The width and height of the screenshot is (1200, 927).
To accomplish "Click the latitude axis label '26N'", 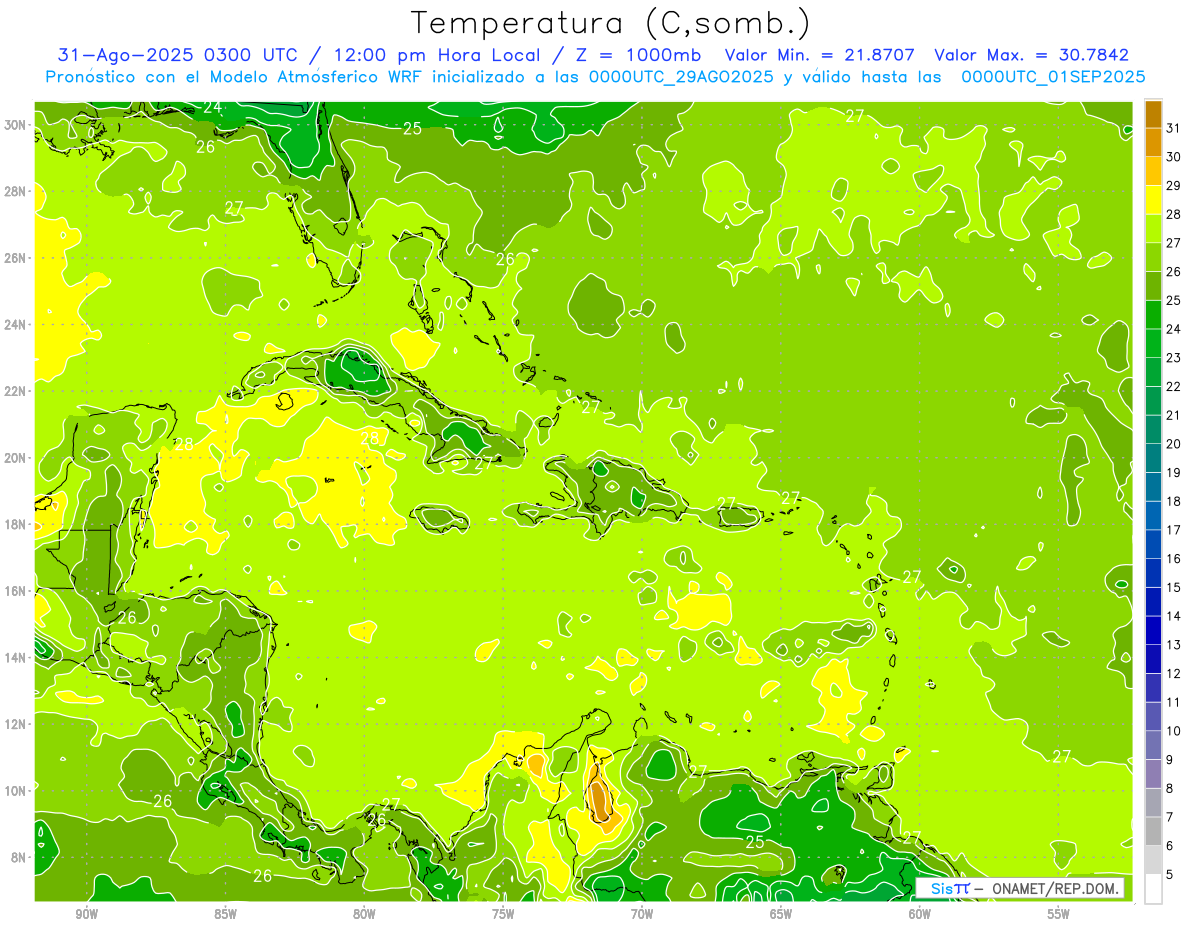I will [15, 258].
